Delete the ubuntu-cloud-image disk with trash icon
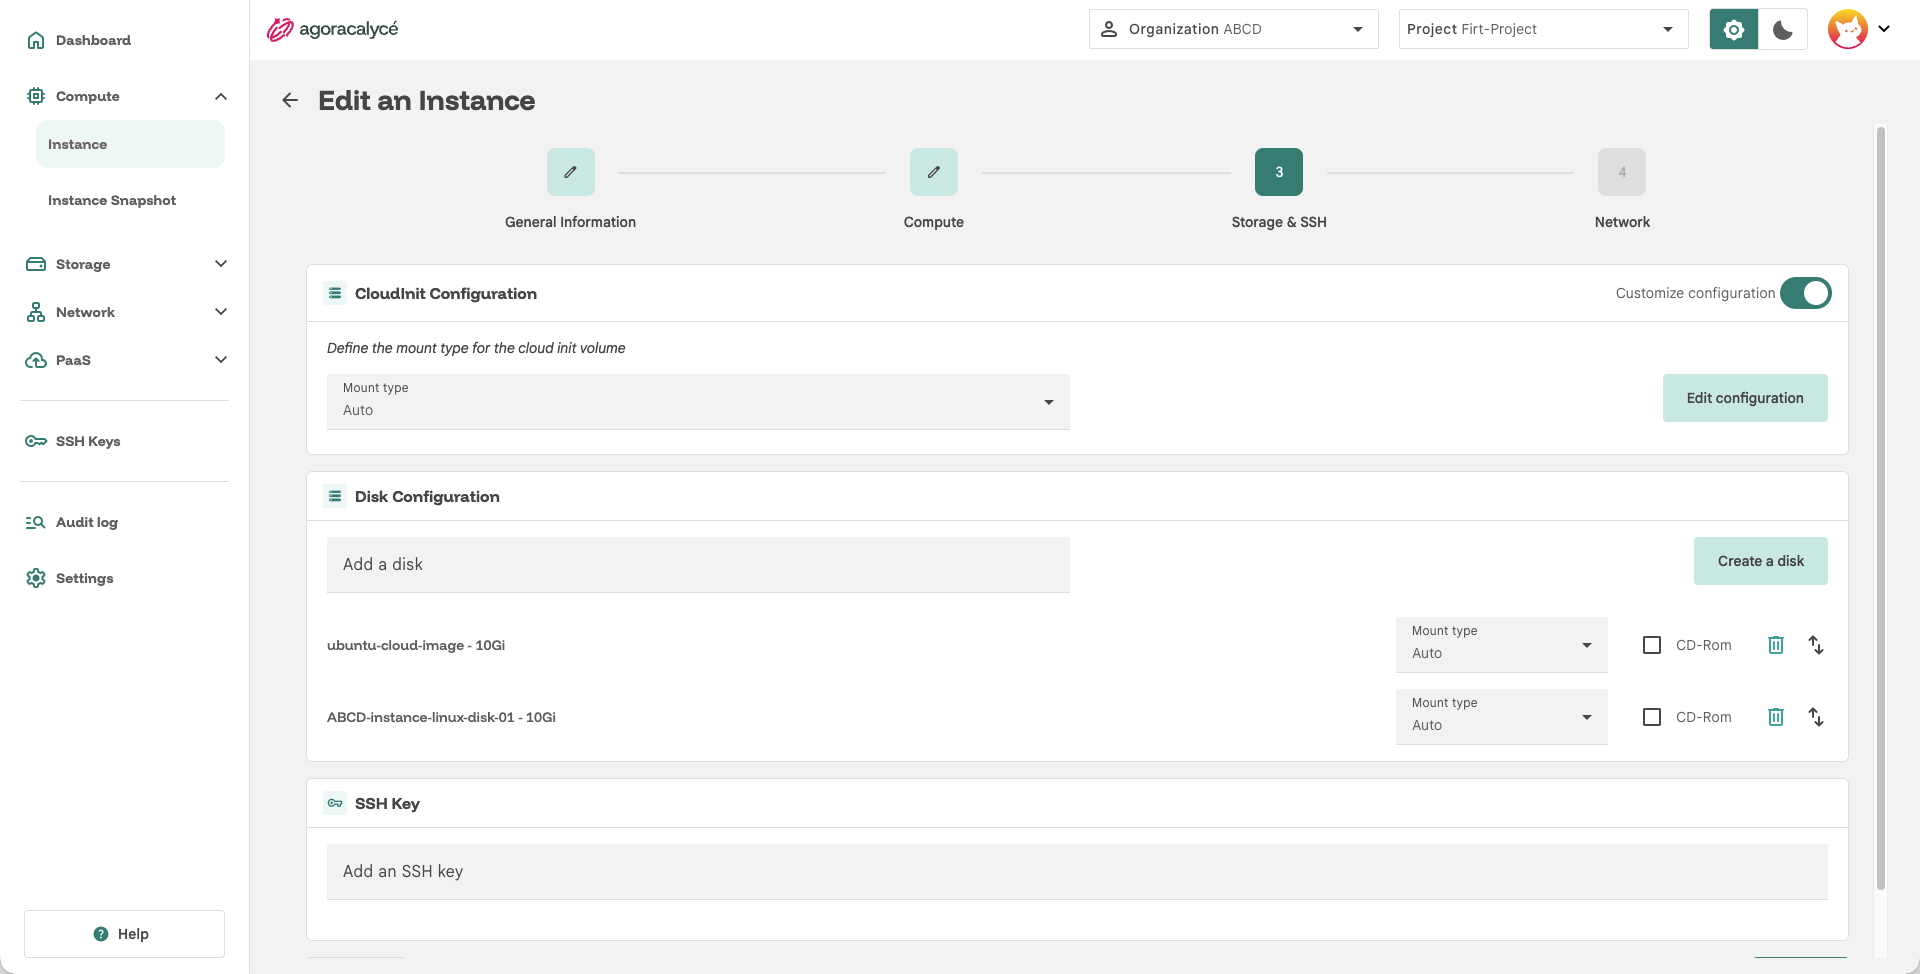 coord(1776,645)
